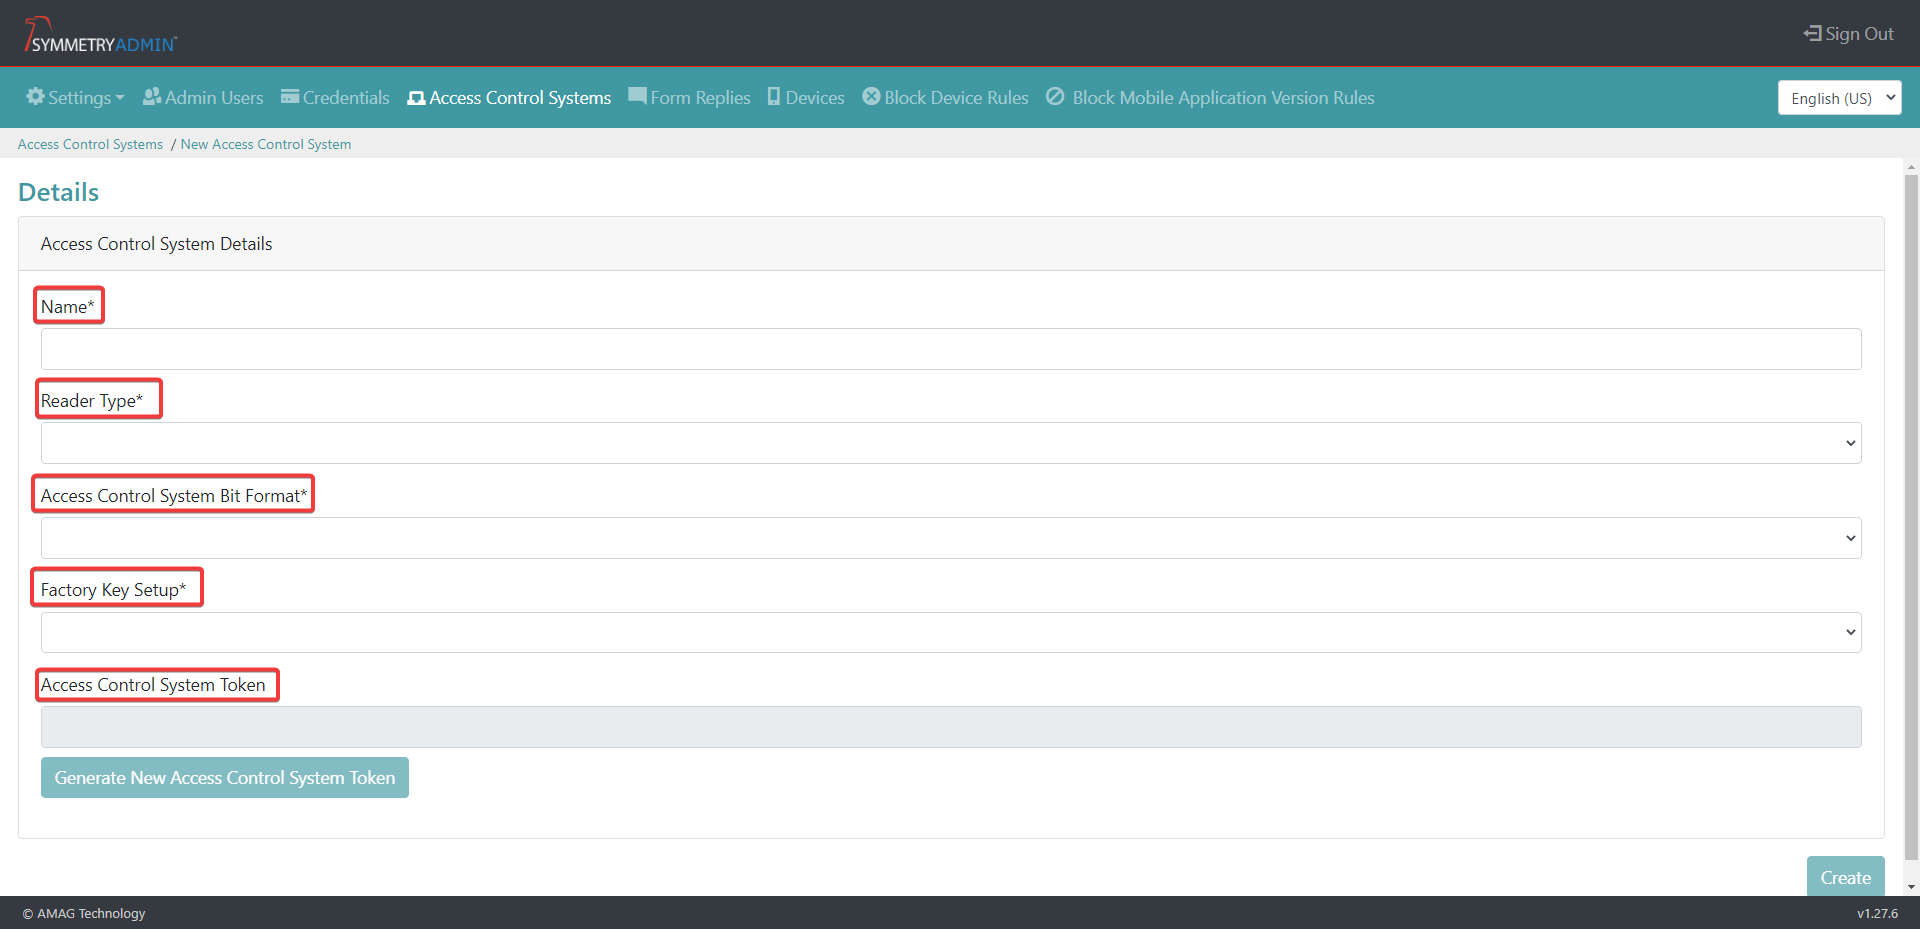The image size is (1920, 929).
Task: Click the Access Control System Details header
Action: (157, 244)
